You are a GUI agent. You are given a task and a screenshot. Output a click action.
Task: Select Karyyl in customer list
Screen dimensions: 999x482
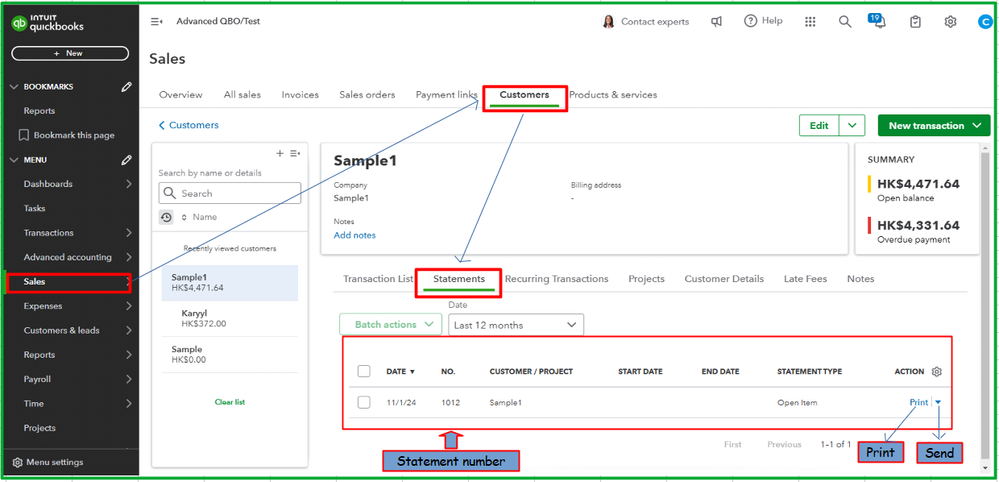230,318
